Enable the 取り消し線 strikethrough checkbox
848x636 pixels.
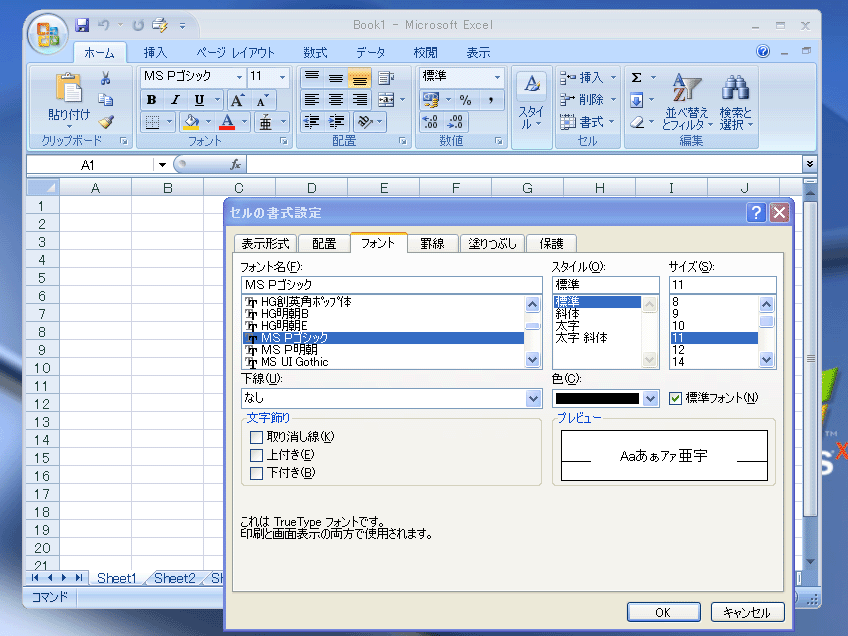click(257, 436)
